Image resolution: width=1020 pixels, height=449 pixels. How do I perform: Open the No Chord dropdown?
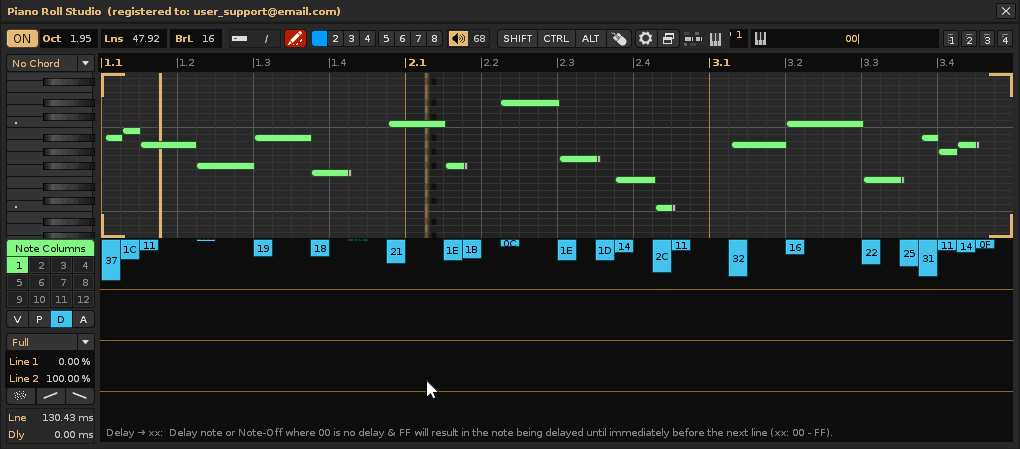tap(50, 63)
